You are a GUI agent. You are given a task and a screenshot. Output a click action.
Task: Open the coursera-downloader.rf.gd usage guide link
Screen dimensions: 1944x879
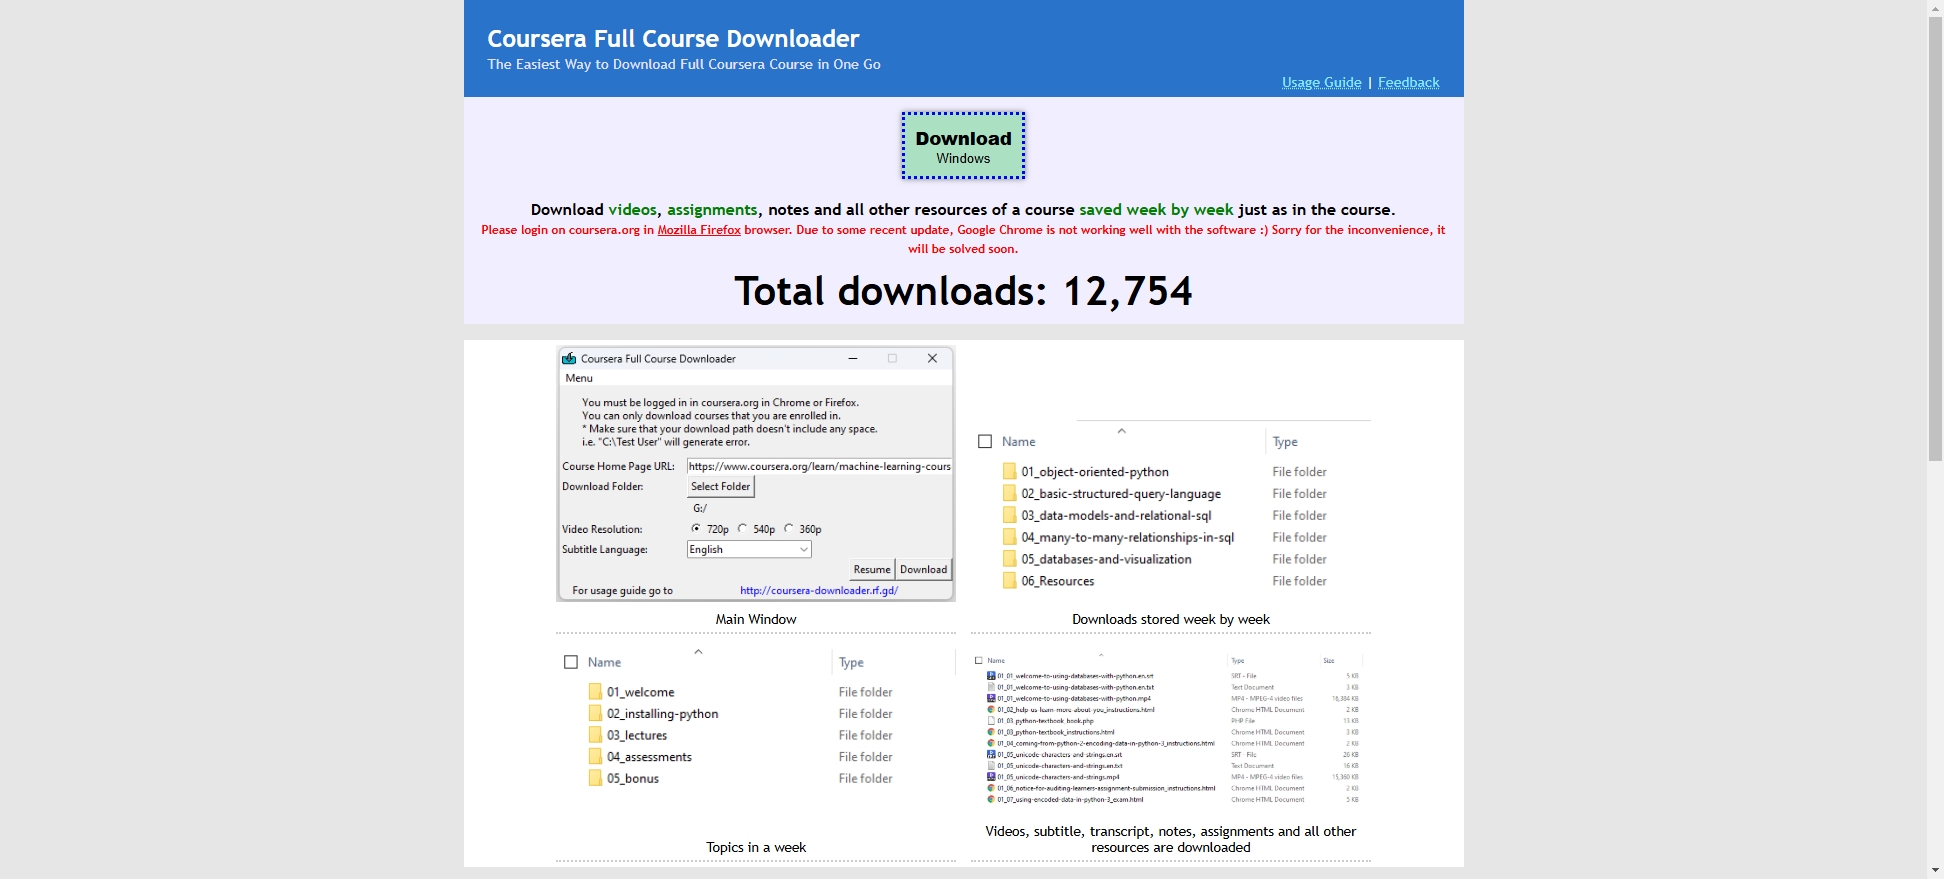pos(819,590)
